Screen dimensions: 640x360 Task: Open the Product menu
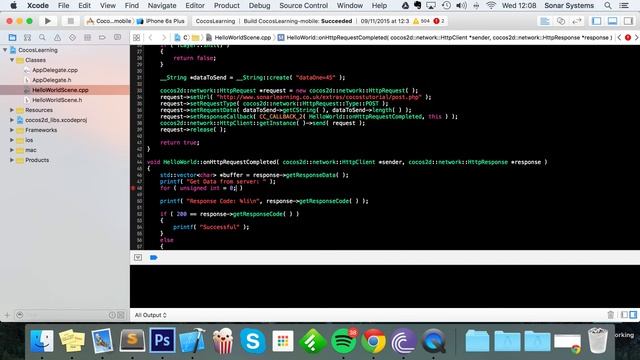pos(227,5)
